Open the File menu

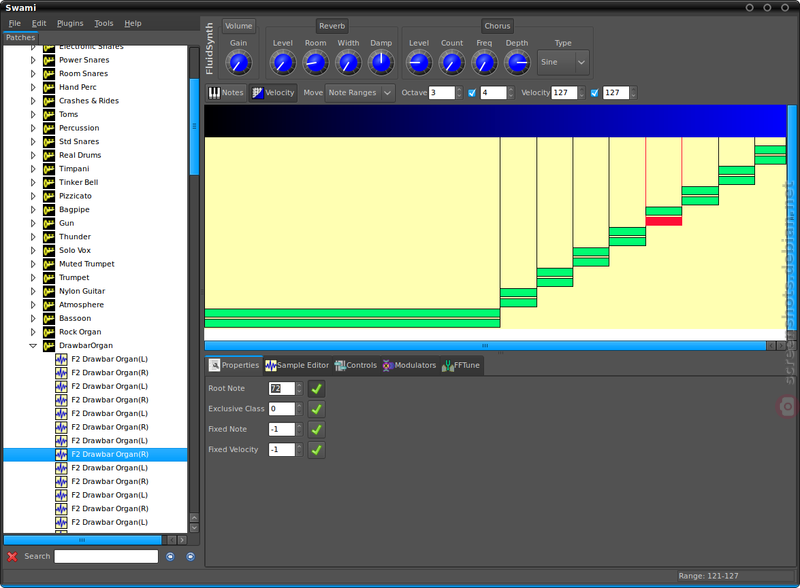14,23
